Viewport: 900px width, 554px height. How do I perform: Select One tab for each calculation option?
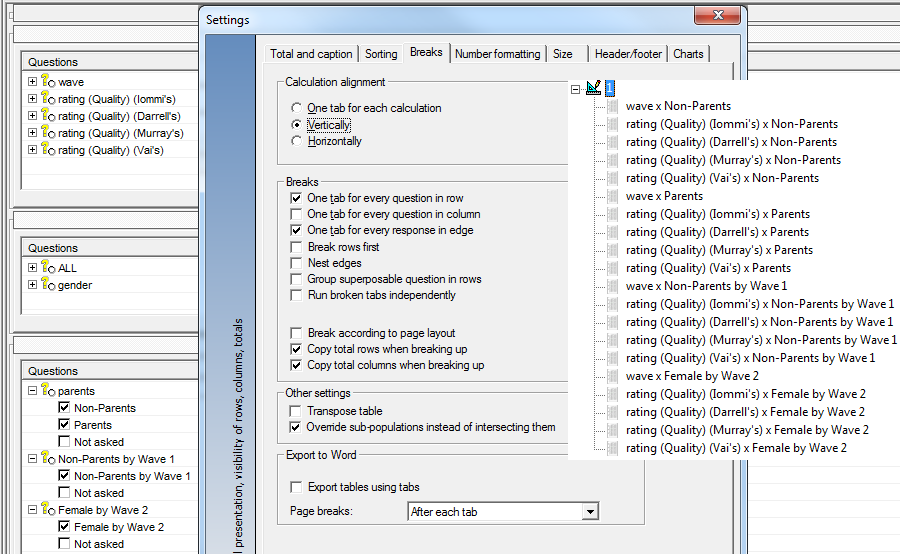point(296,108)
